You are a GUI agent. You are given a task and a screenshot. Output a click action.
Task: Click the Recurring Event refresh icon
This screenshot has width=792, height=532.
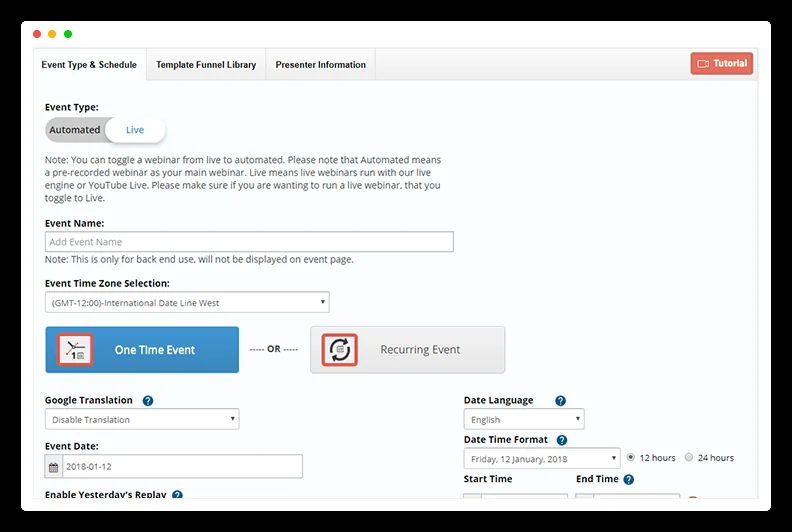click(339, 350)
